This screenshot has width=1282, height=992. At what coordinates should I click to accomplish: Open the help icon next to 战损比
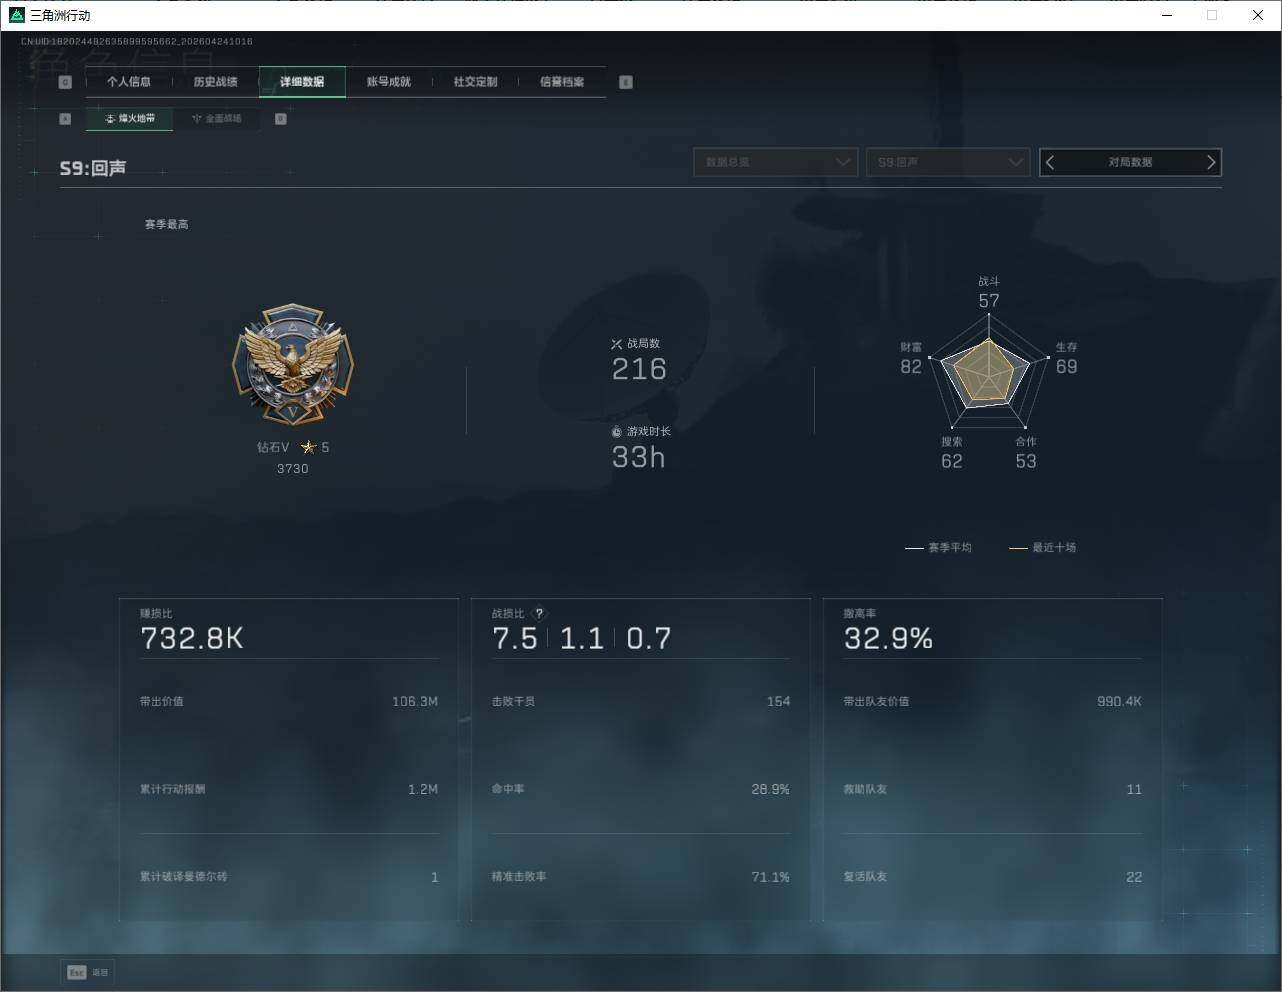539,614
